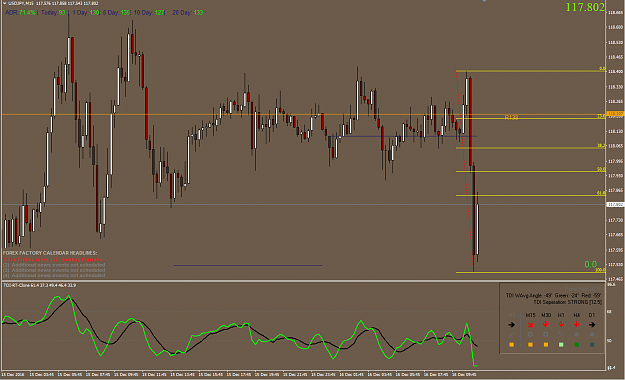This screenshot has height=380, width=625.
Task: Click news line (4) Additional news events
Action: click(54, 275)
